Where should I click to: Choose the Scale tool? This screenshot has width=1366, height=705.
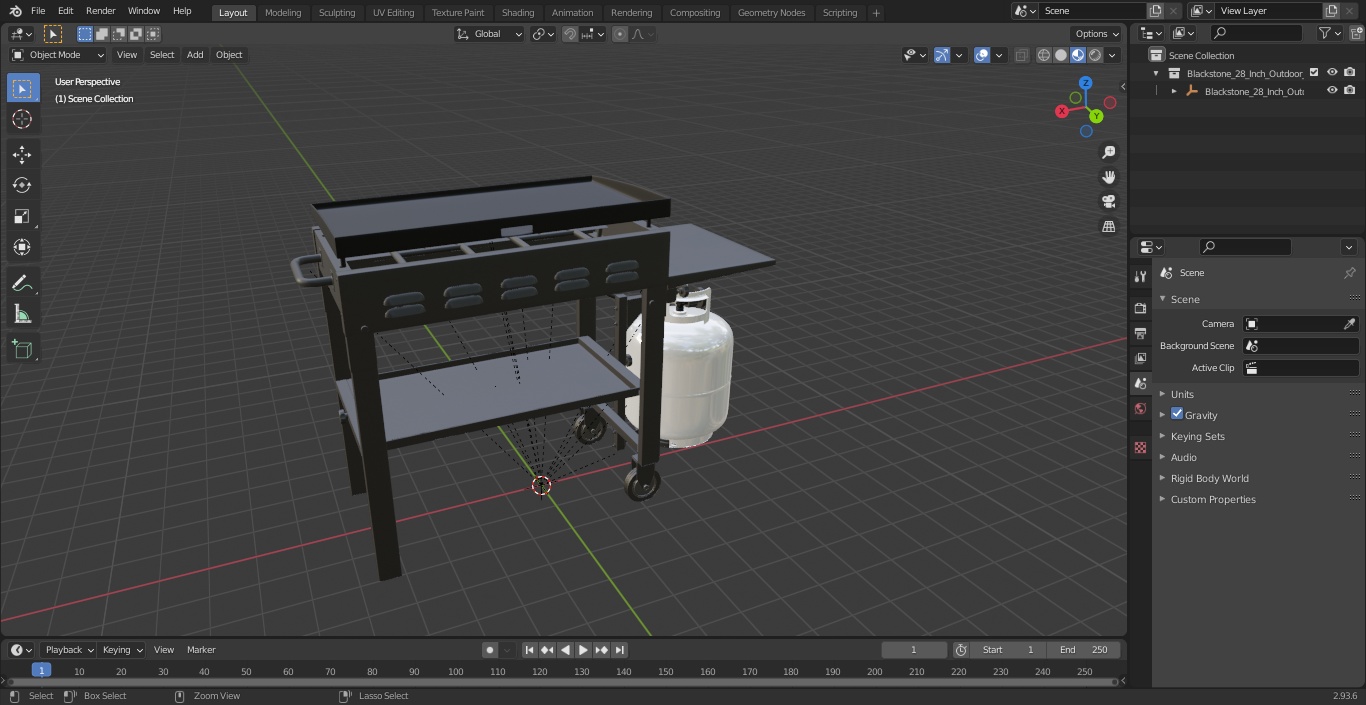click(x=22, y=216)
